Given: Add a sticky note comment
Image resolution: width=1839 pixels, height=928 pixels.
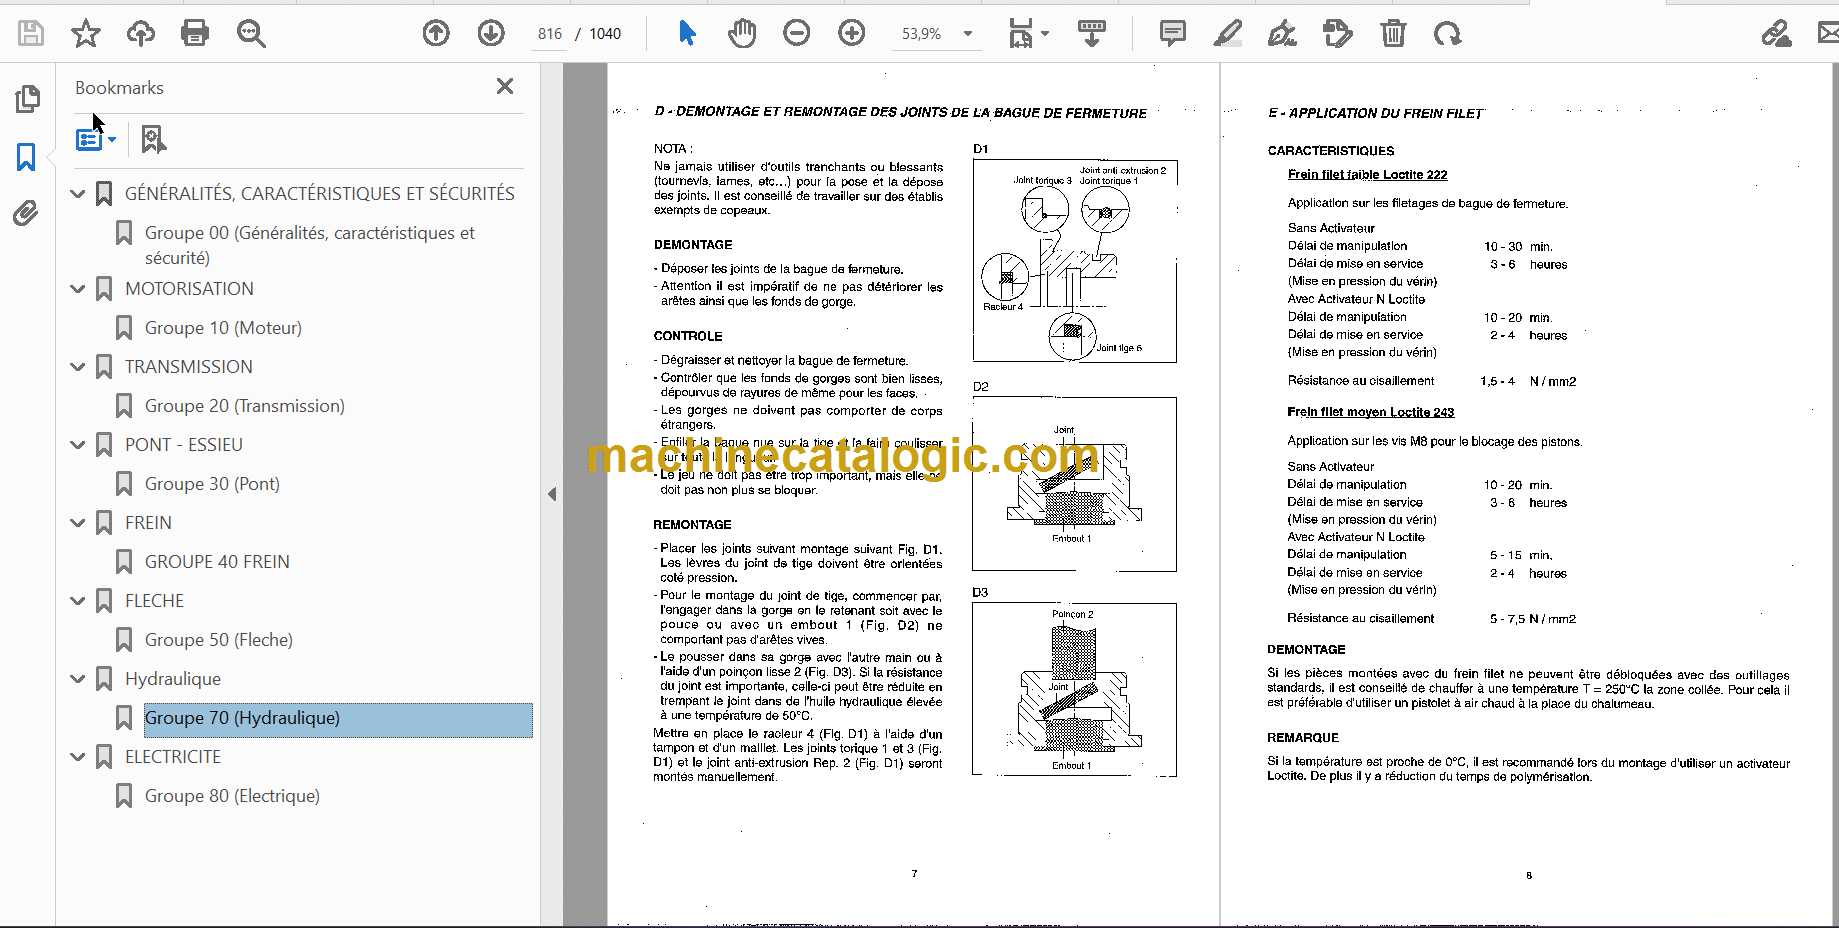Looking at the screenshot, I should click(x=1173, y=33).
